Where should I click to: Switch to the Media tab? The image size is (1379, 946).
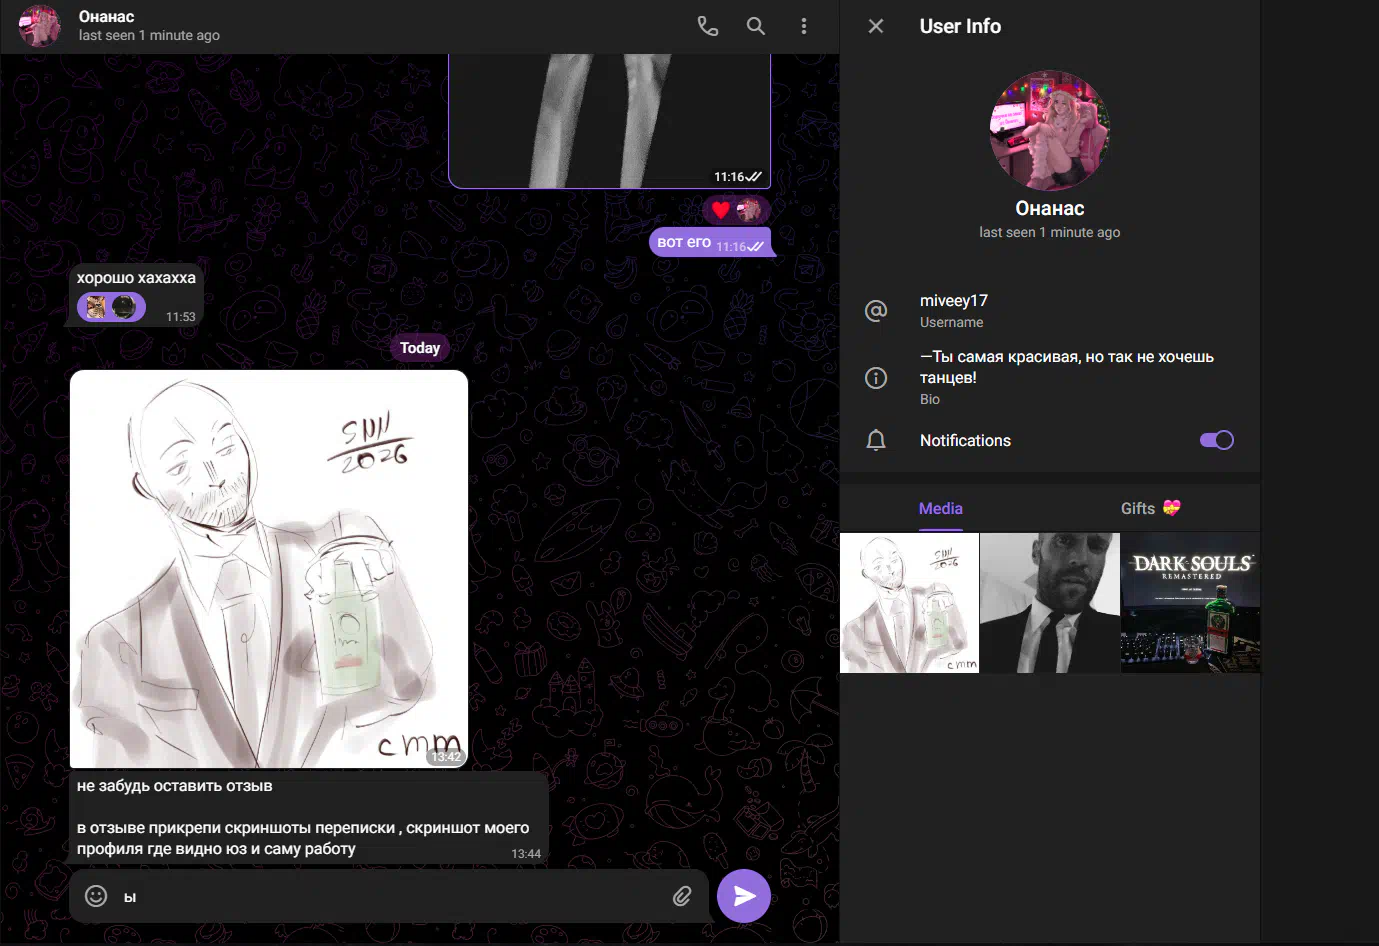tap(940, 509)
